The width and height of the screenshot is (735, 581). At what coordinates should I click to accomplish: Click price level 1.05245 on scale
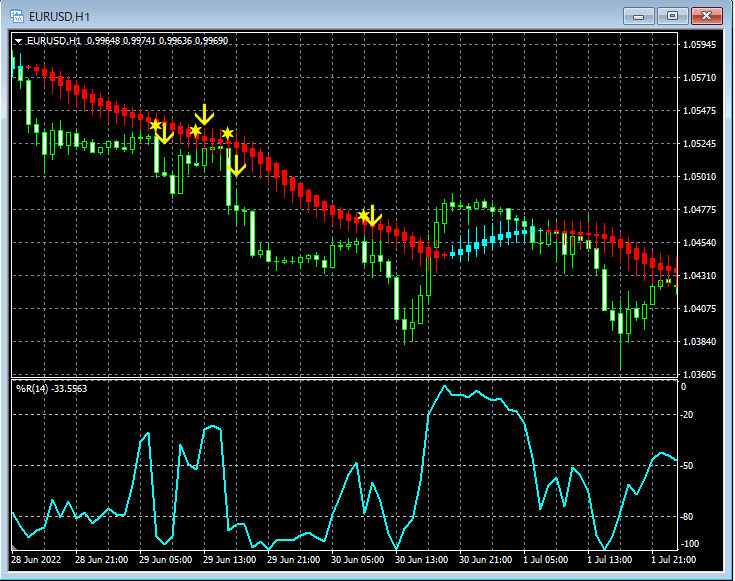[700, 143]
